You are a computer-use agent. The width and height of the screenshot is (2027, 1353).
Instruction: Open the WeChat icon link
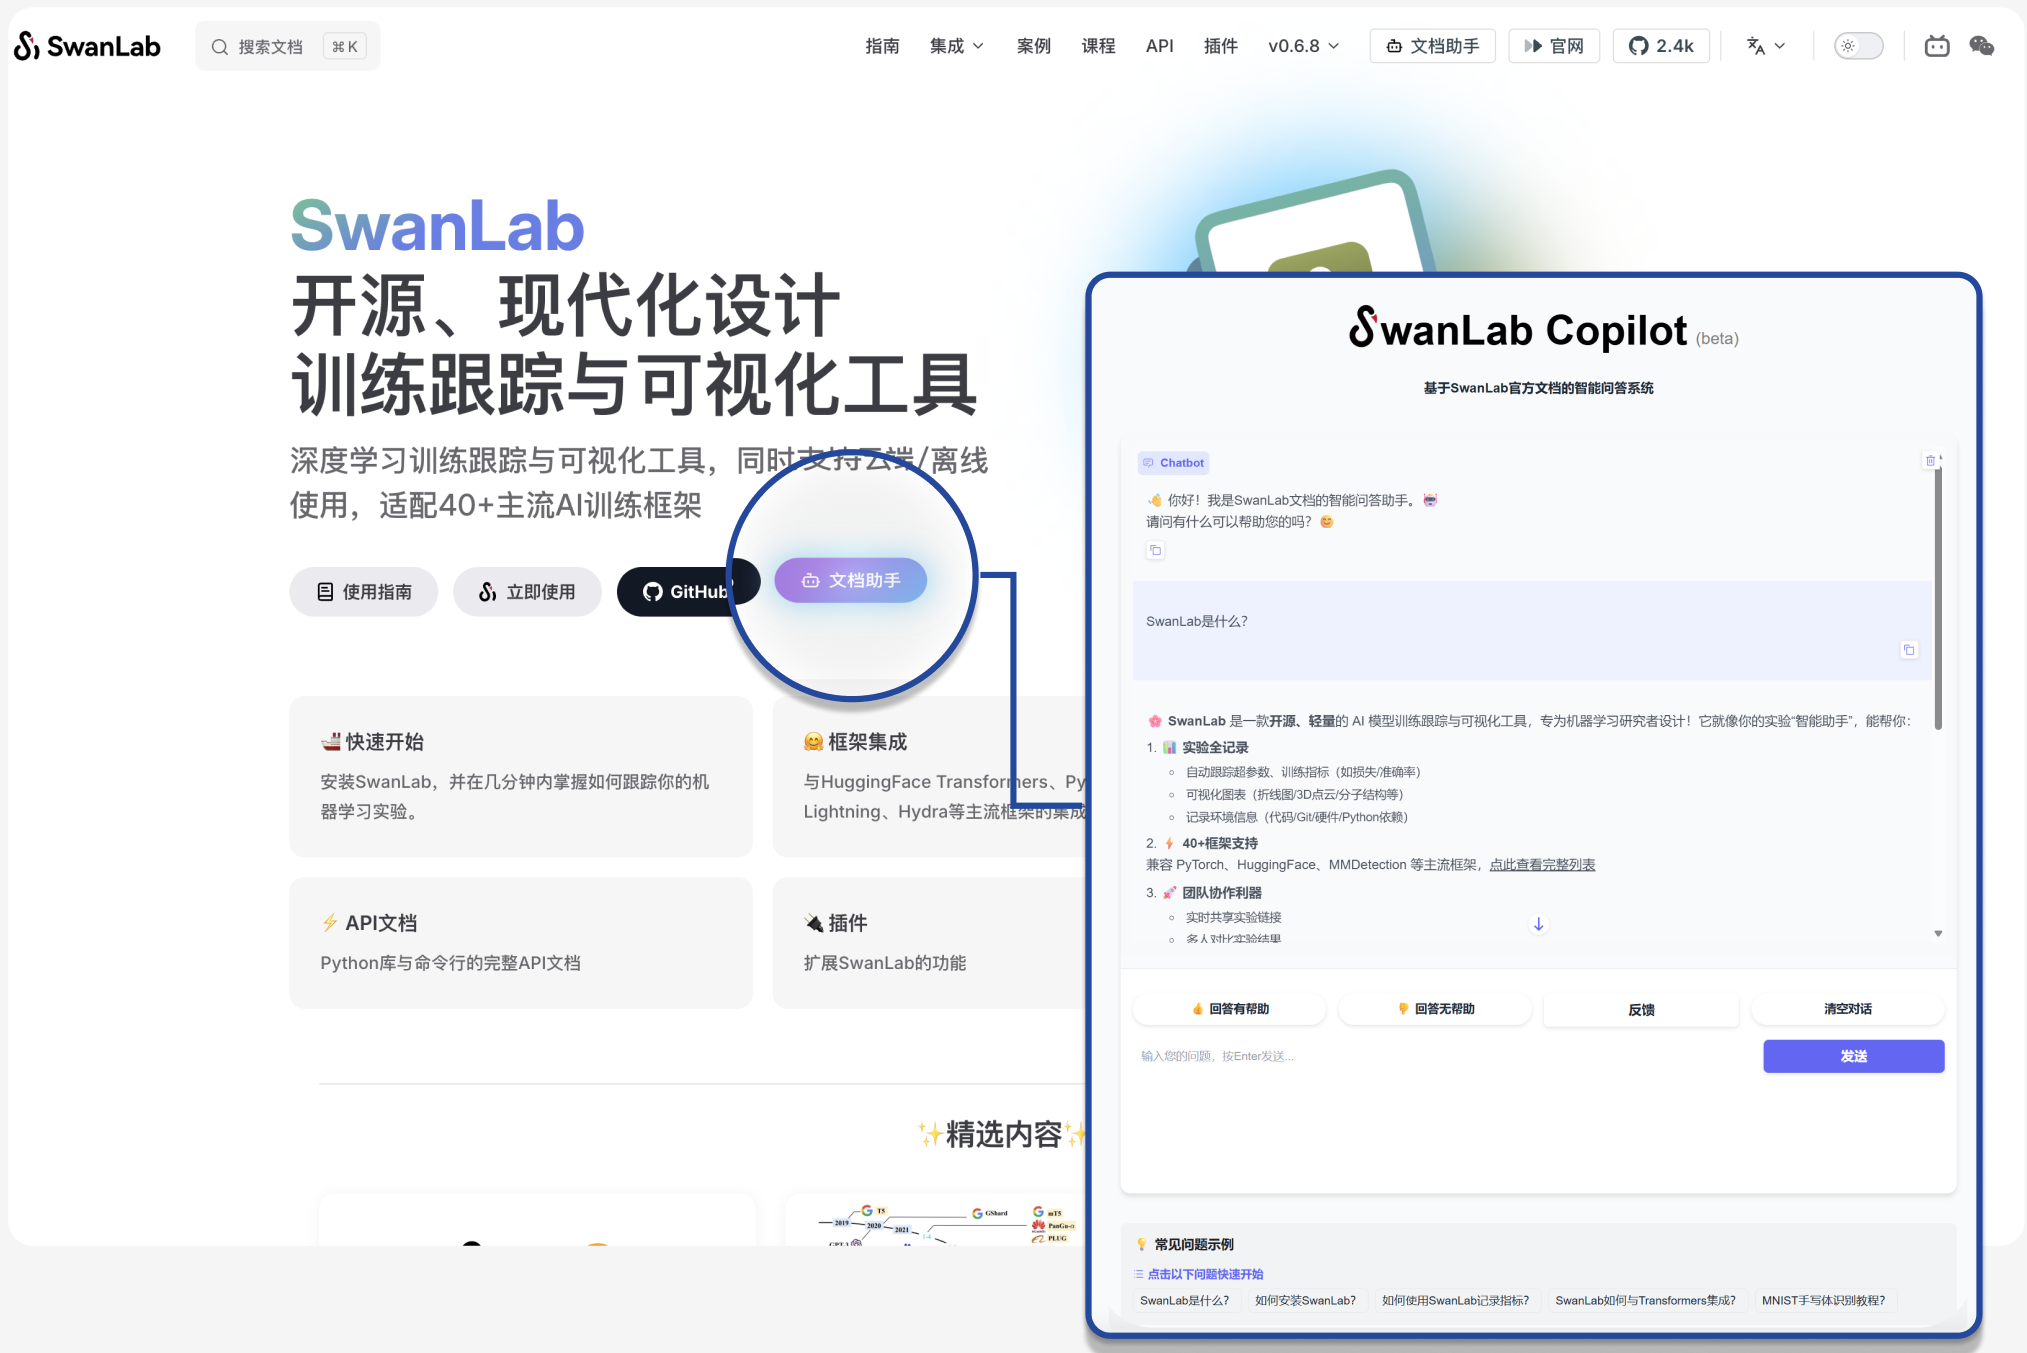pos(1981,46)
